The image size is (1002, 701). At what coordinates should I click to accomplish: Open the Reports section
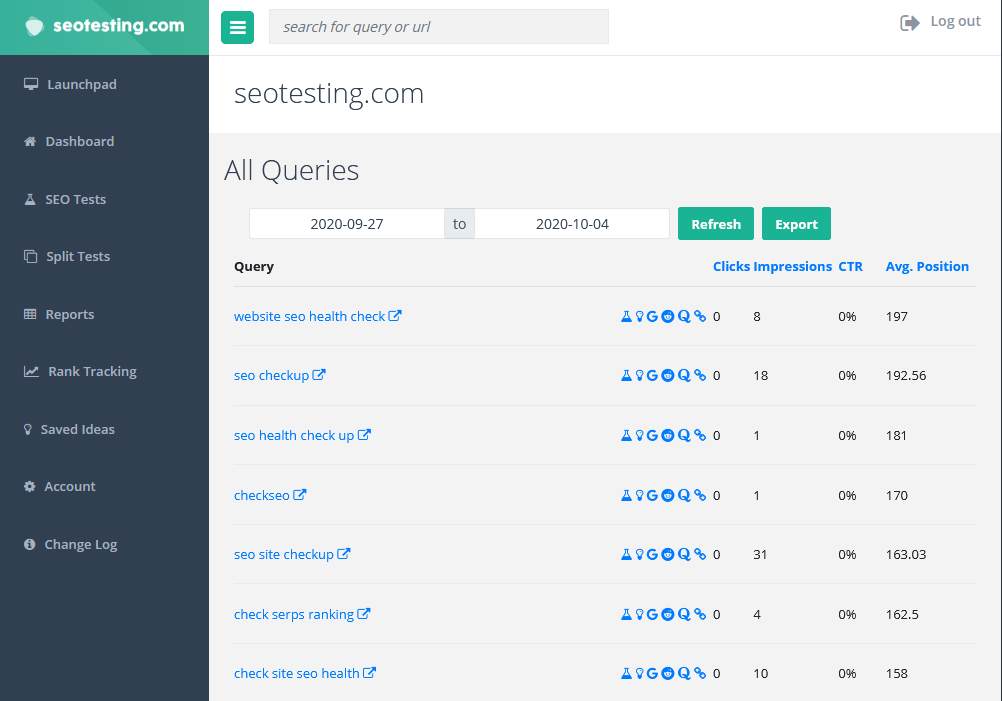pos(71,313)
